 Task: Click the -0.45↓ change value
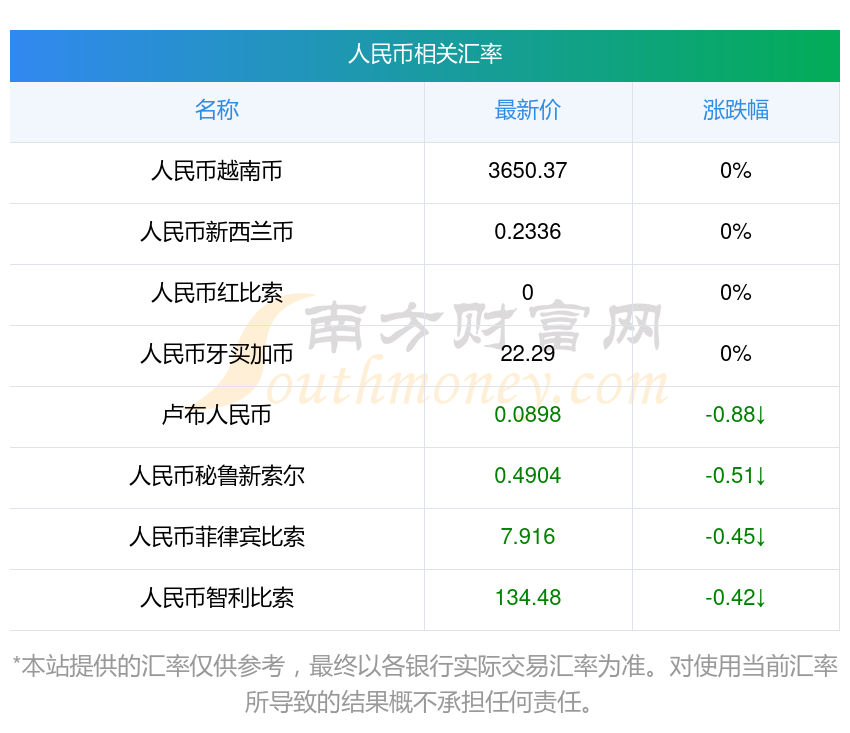[x=736, y=537]
